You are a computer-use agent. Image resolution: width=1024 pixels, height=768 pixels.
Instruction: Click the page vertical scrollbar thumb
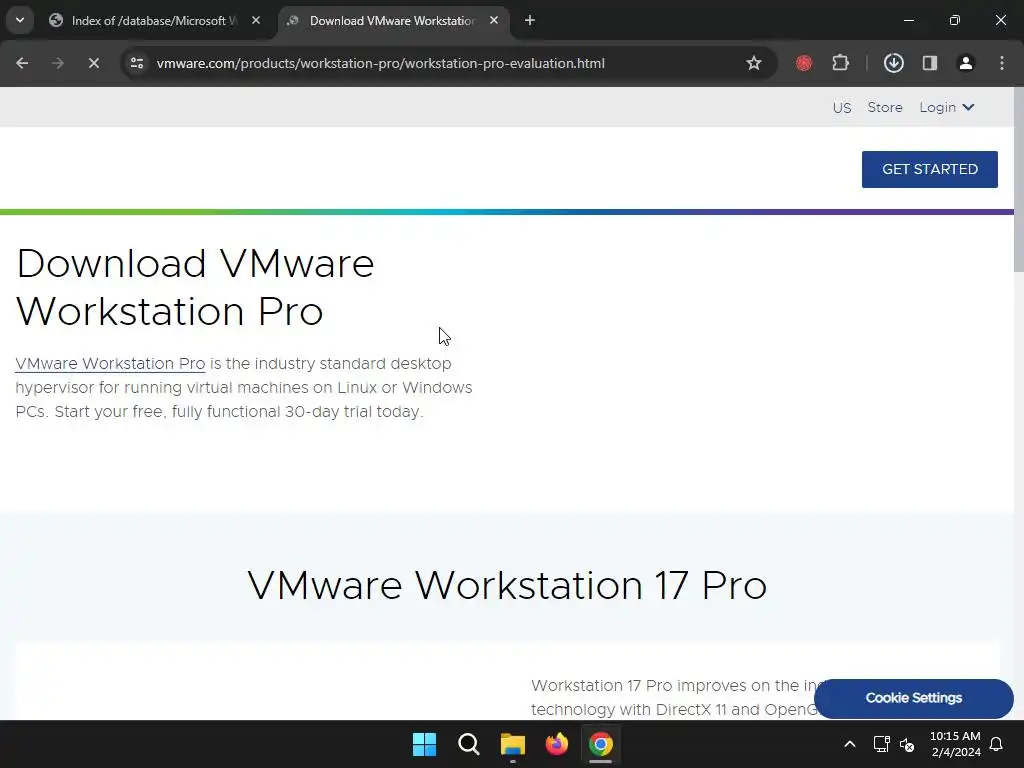click(x=1019, y=180)
